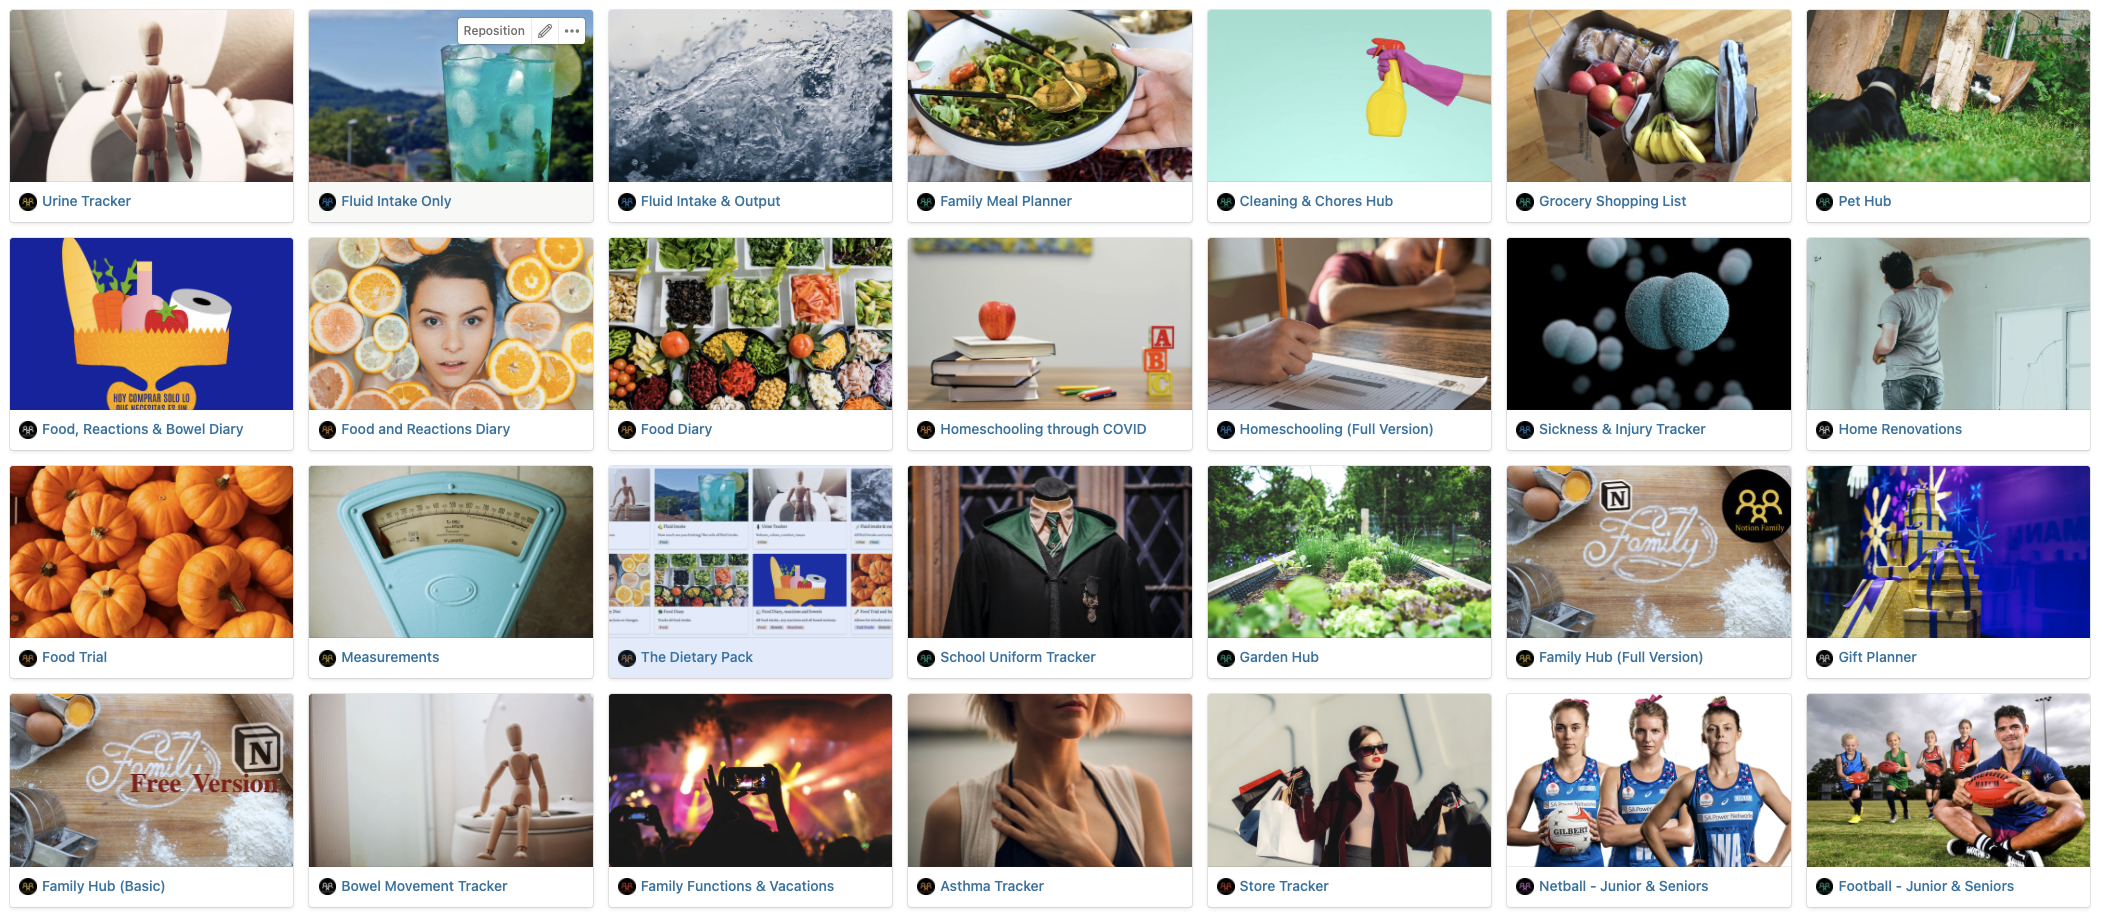Image resolution: width=2106 pixels, height=921 pixels.
Task: Click the Dietary Pack cover collage
Action: pyautogui.click(x=750, y=552)
